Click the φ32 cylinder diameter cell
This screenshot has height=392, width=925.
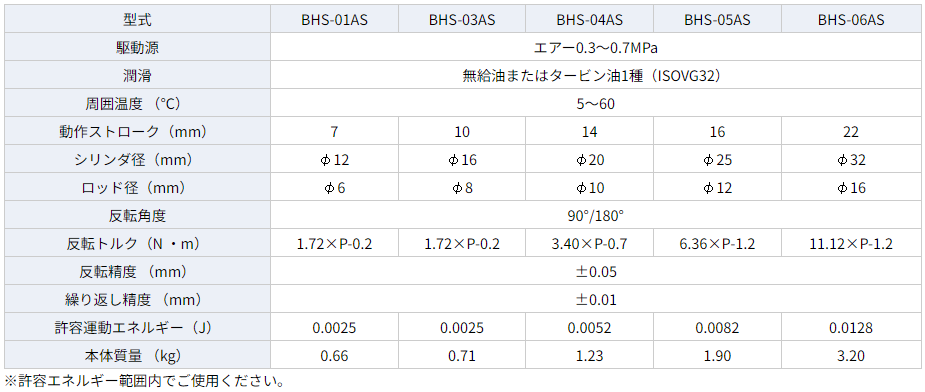tap(851, 160)
